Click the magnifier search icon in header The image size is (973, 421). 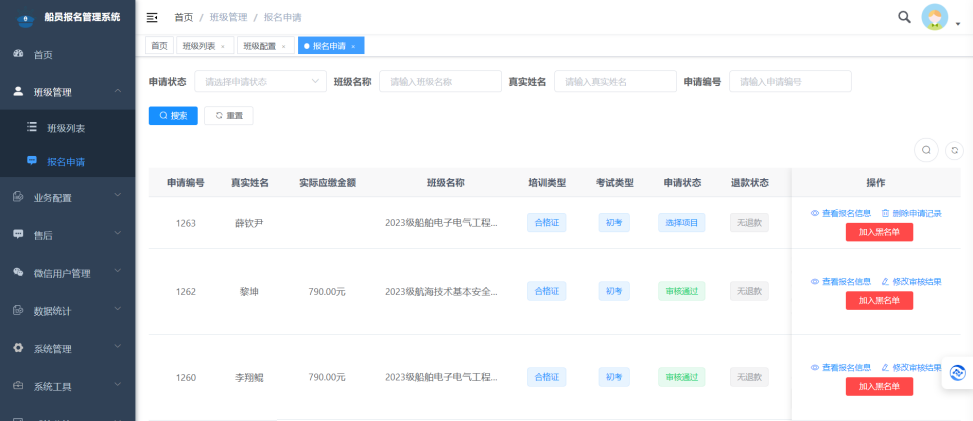pos(904,17)
